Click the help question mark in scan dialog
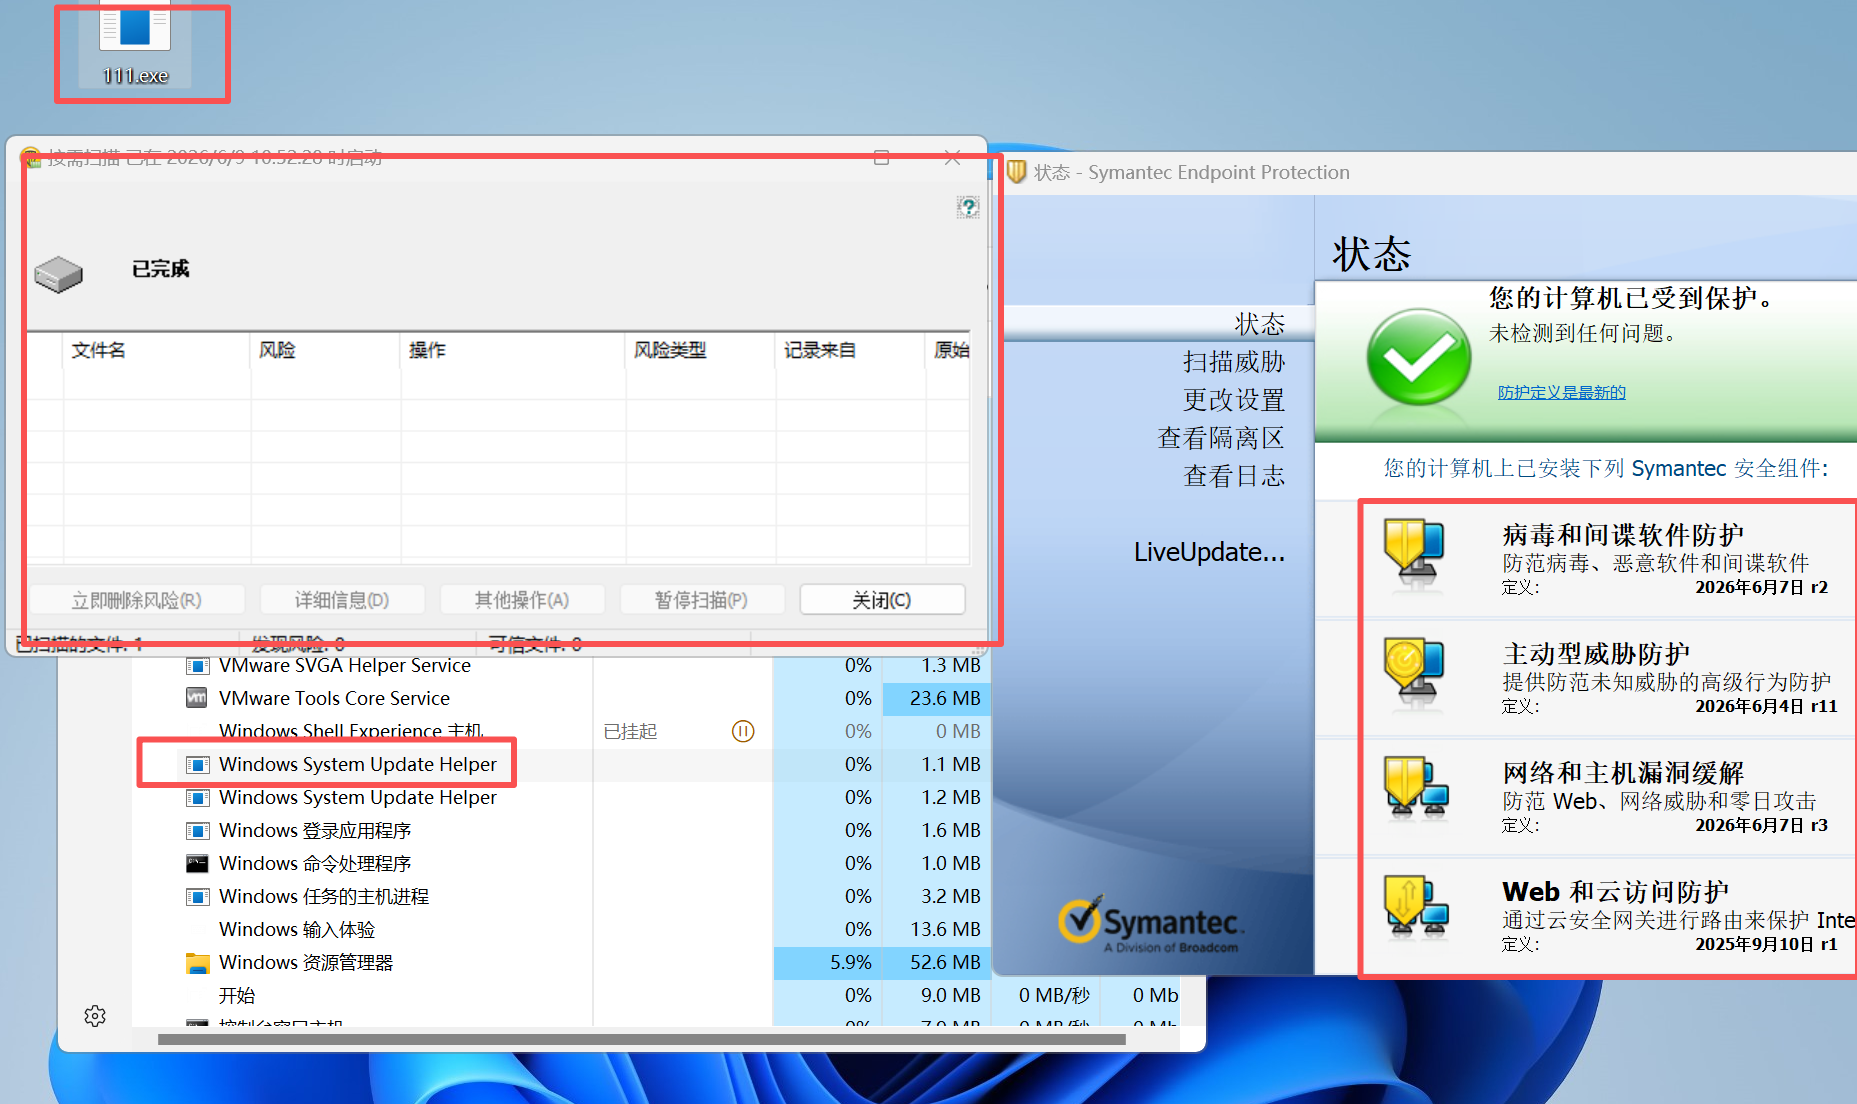Screen dimensions: 1857x1104 [967, 207]
